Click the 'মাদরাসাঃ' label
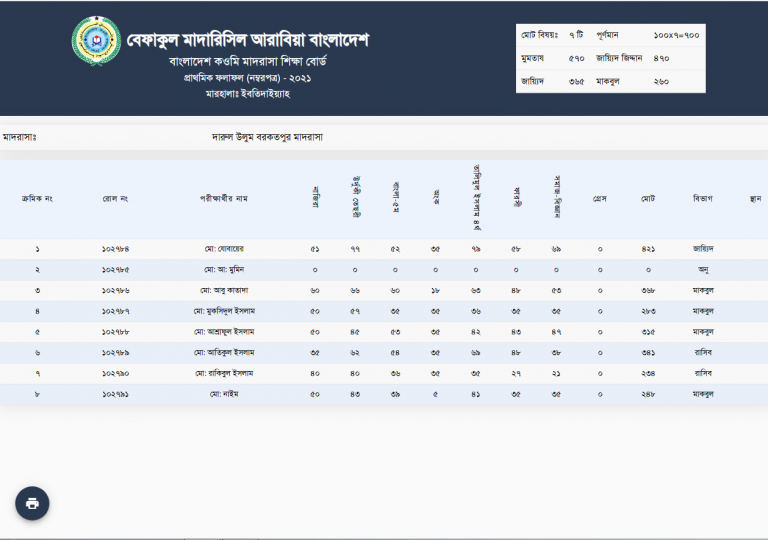This screenshot has height=540, width=768. (x=20, y=137)
